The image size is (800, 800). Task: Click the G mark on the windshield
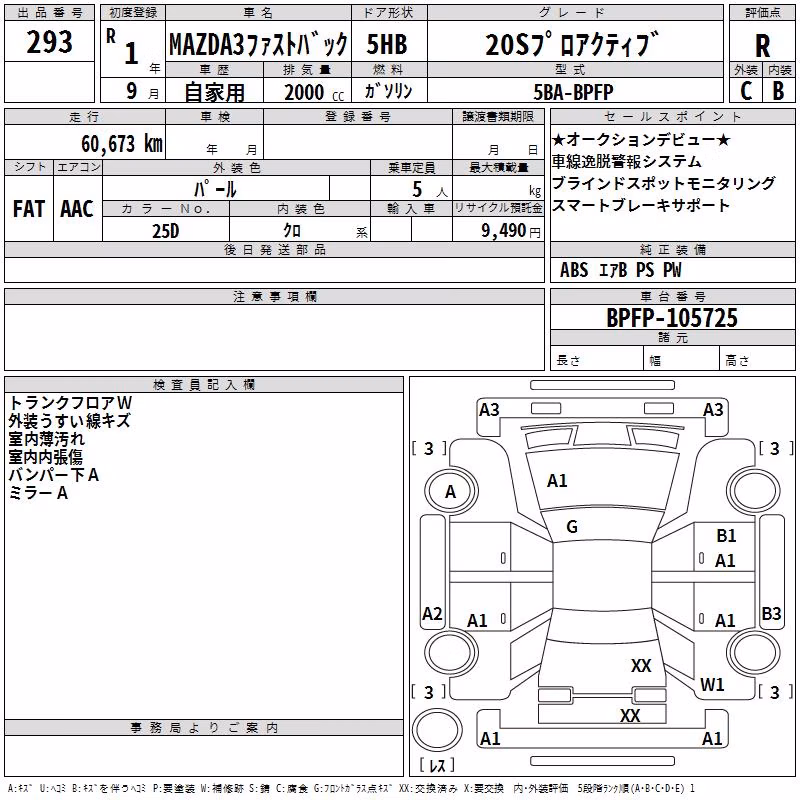coord(572,527)
